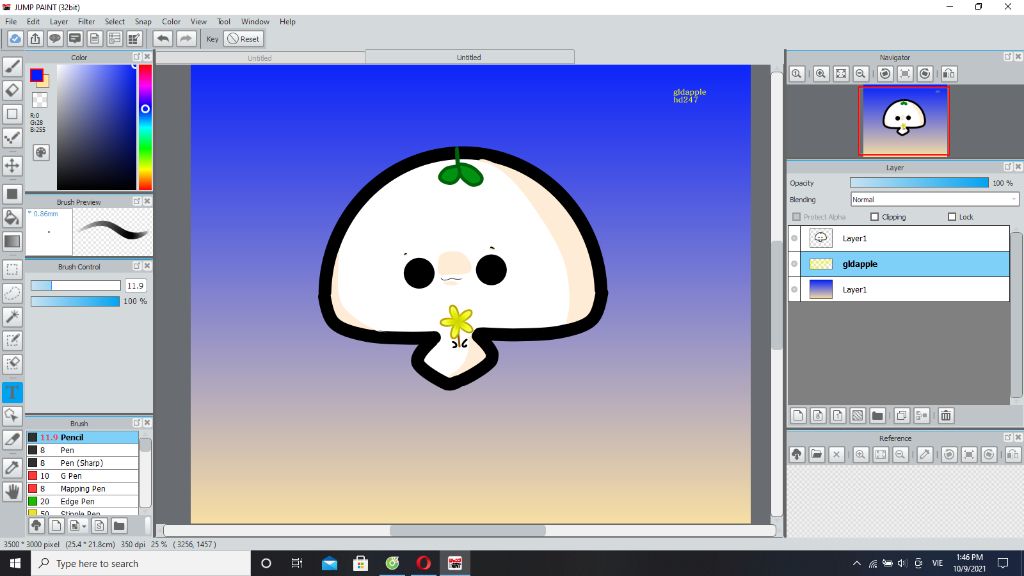
Task: Open the Window menu
Action: click(255, 22)
